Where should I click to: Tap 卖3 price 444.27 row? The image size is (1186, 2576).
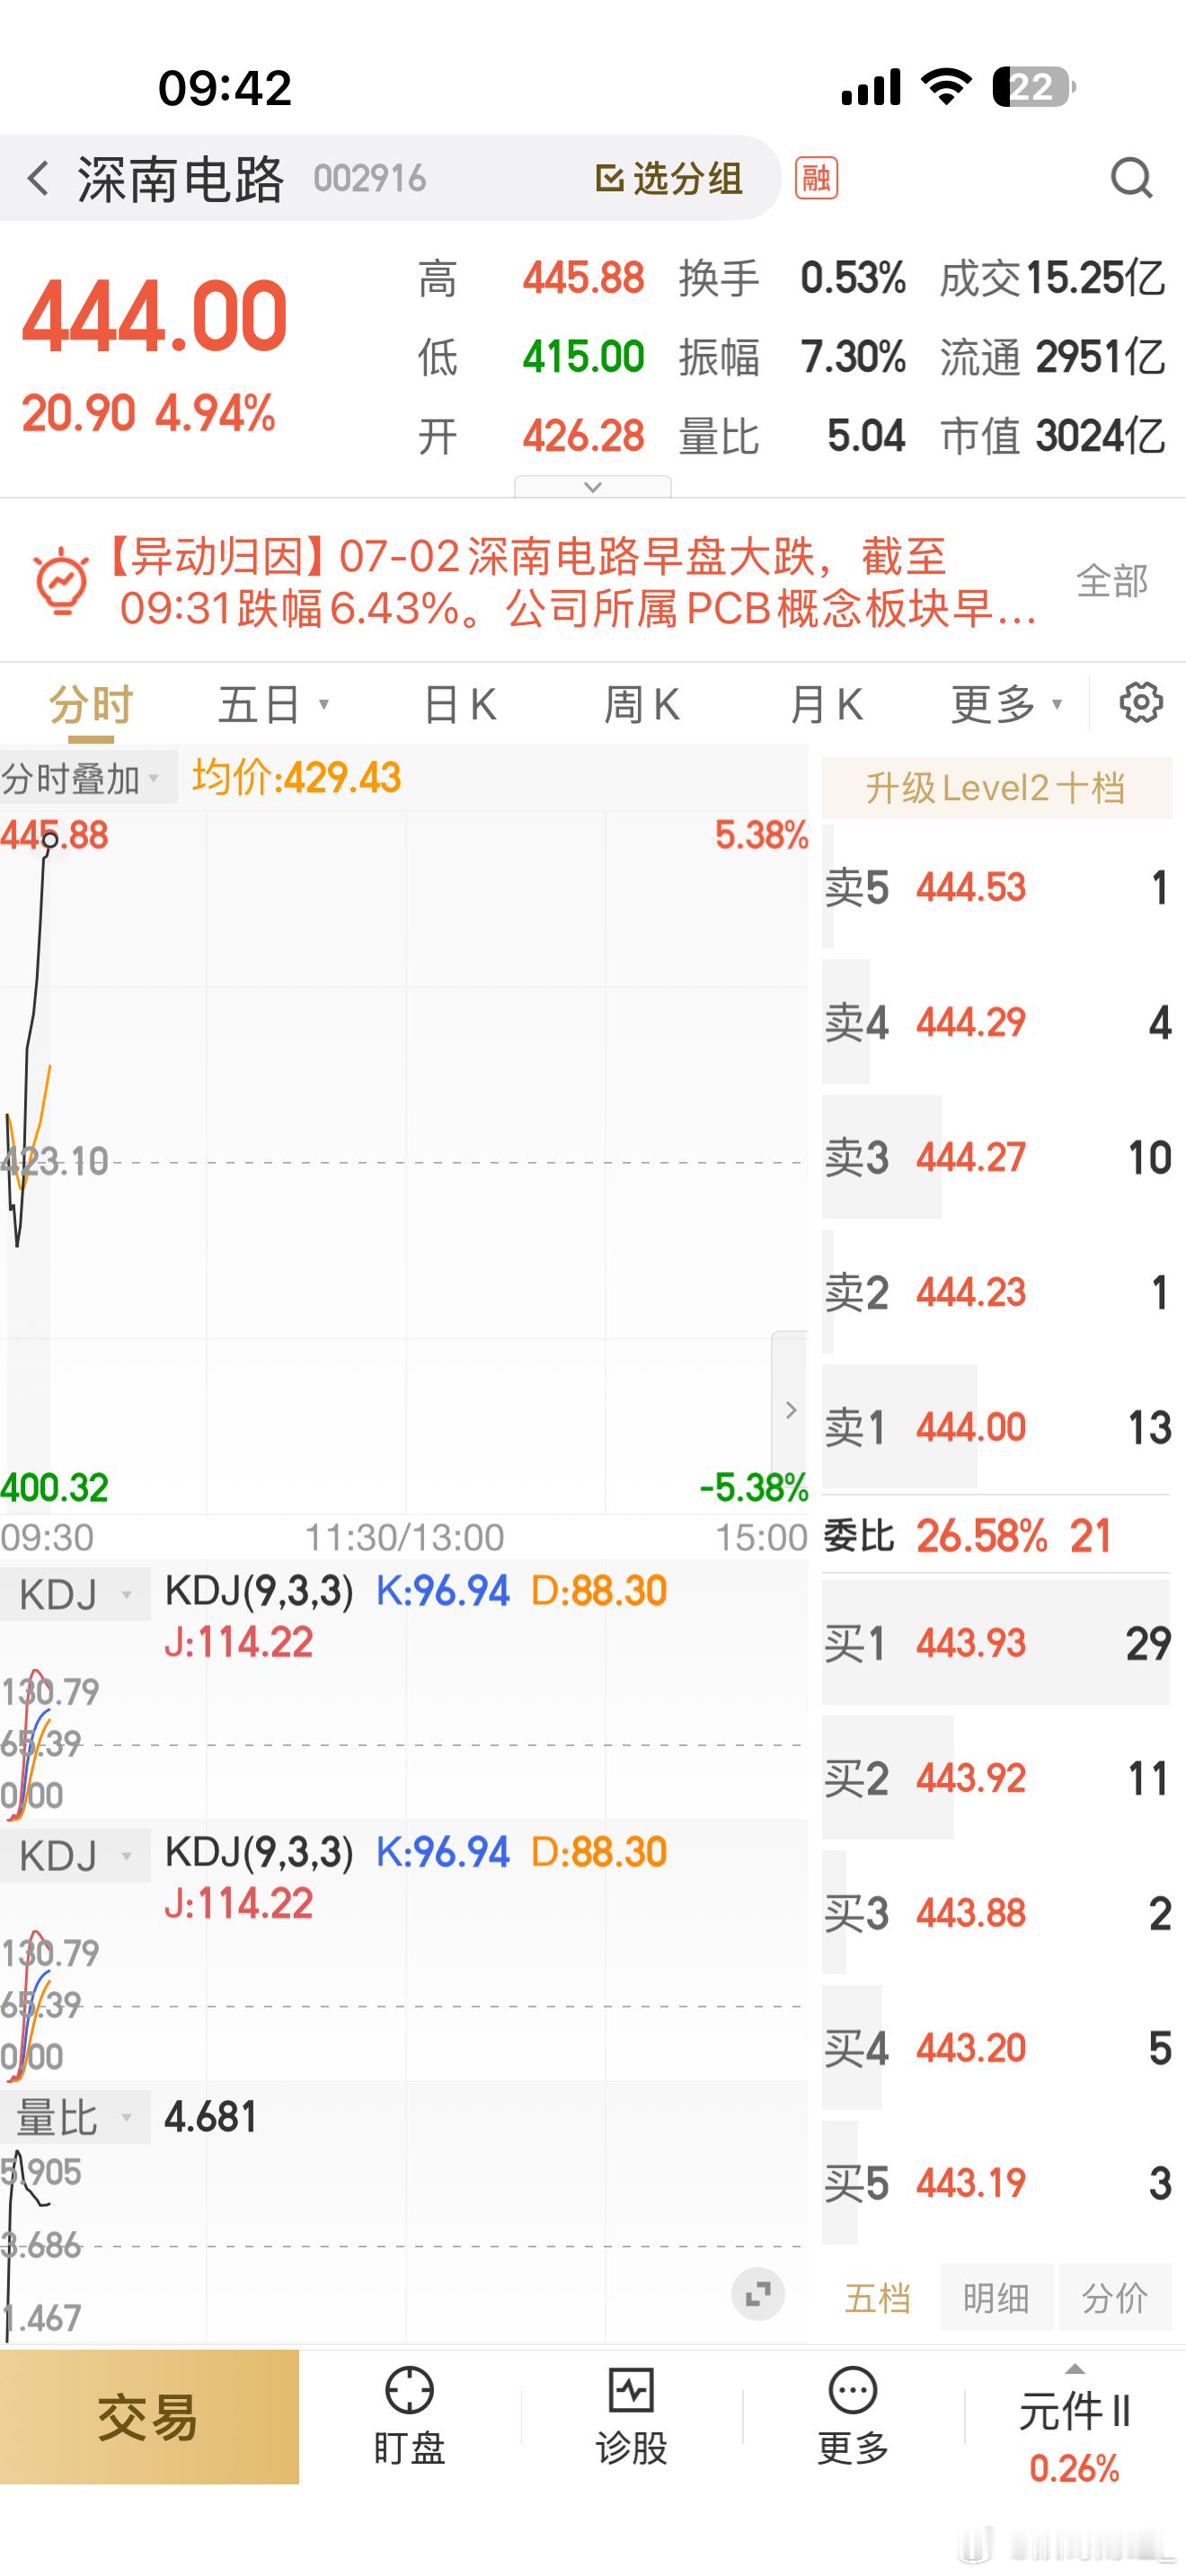pos(996,1157)
